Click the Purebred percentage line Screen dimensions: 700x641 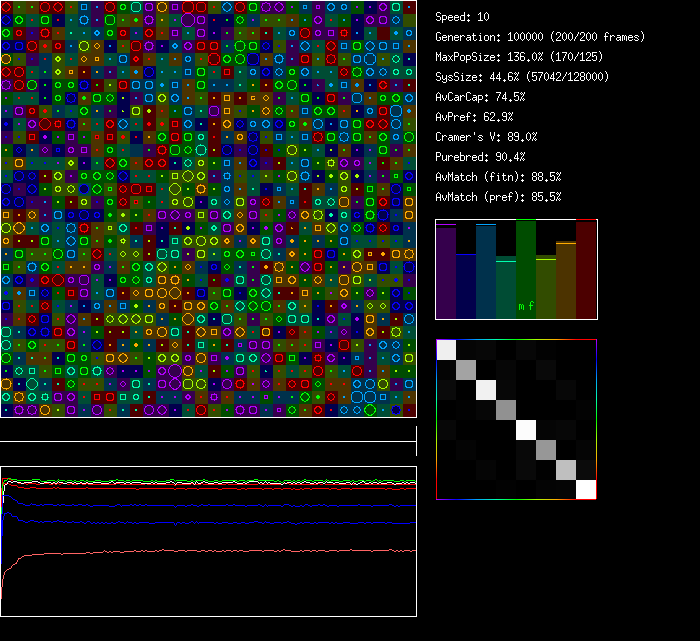point(480,157)
